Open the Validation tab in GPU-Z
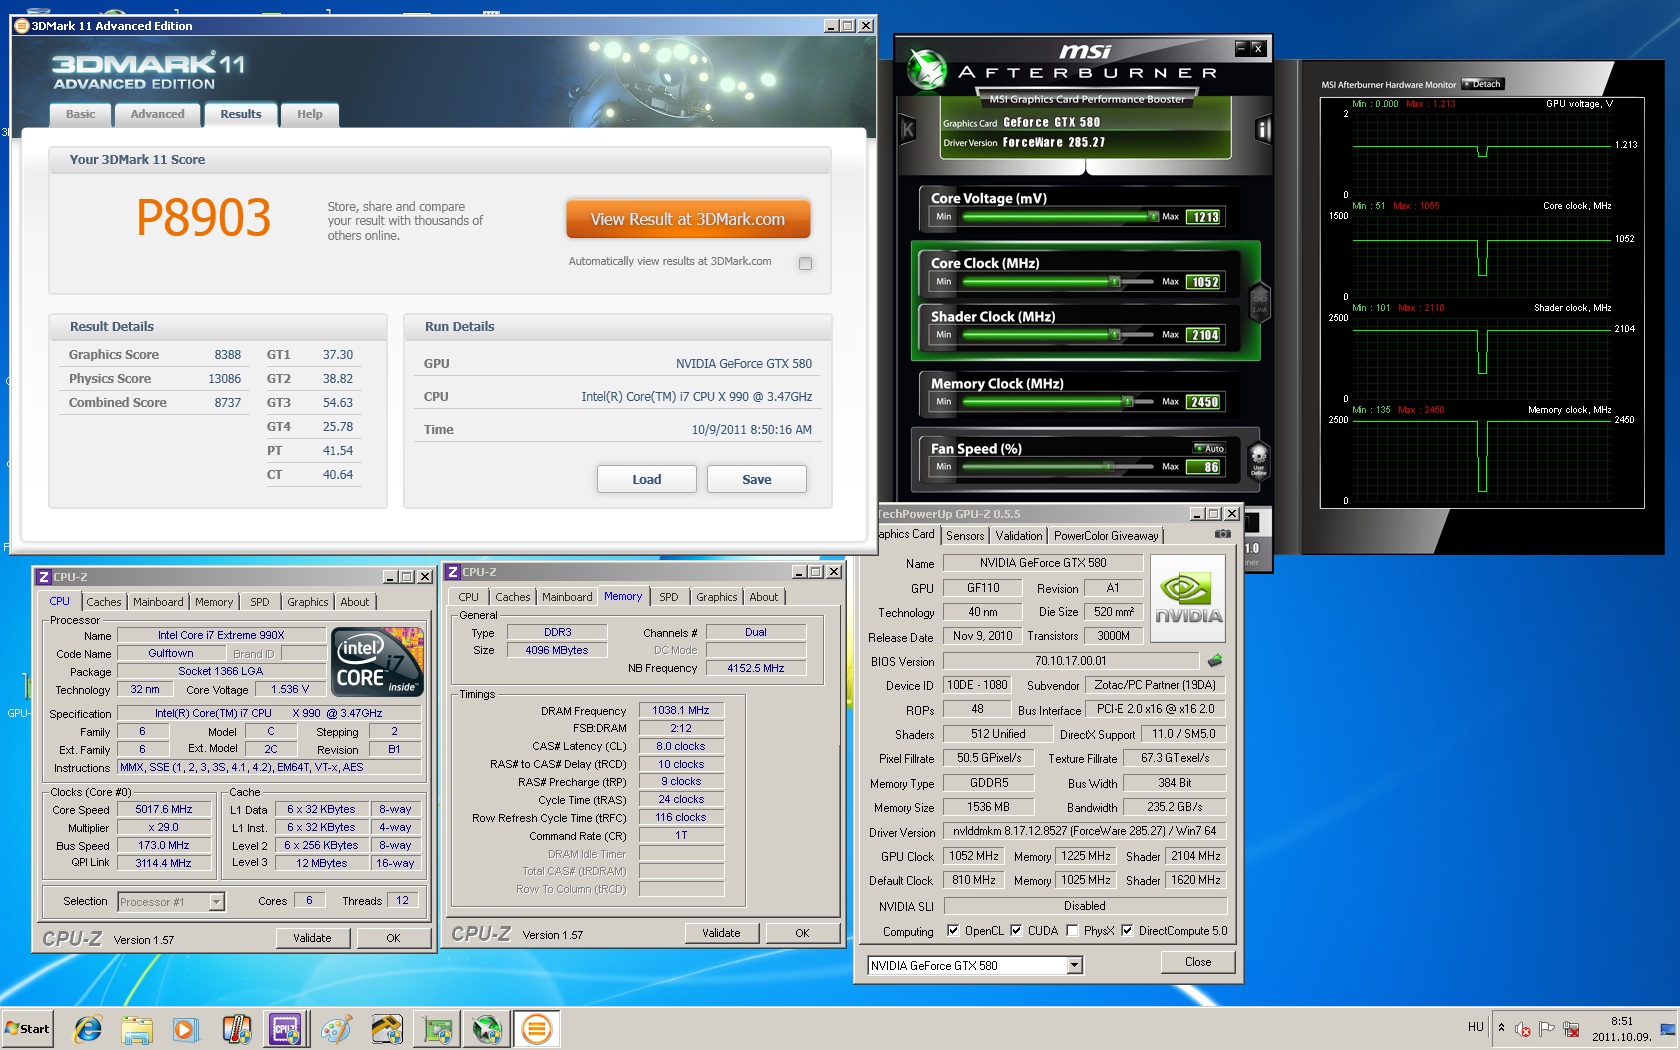The height and width of the screenshot is (1050, 1680). pos(1018,536)
